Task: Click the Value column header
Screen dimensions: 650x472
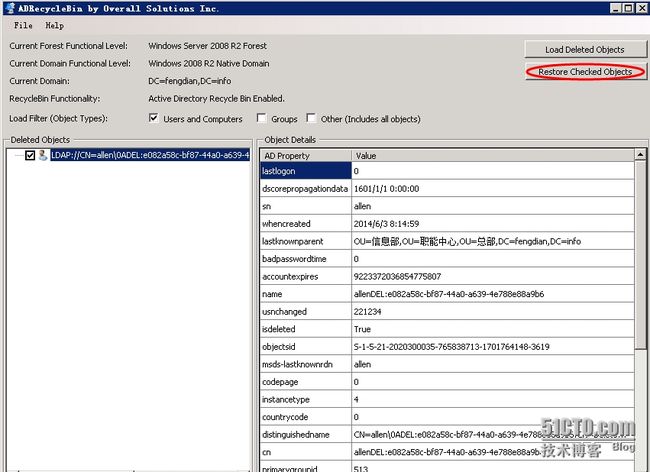Action: point(493,156)
